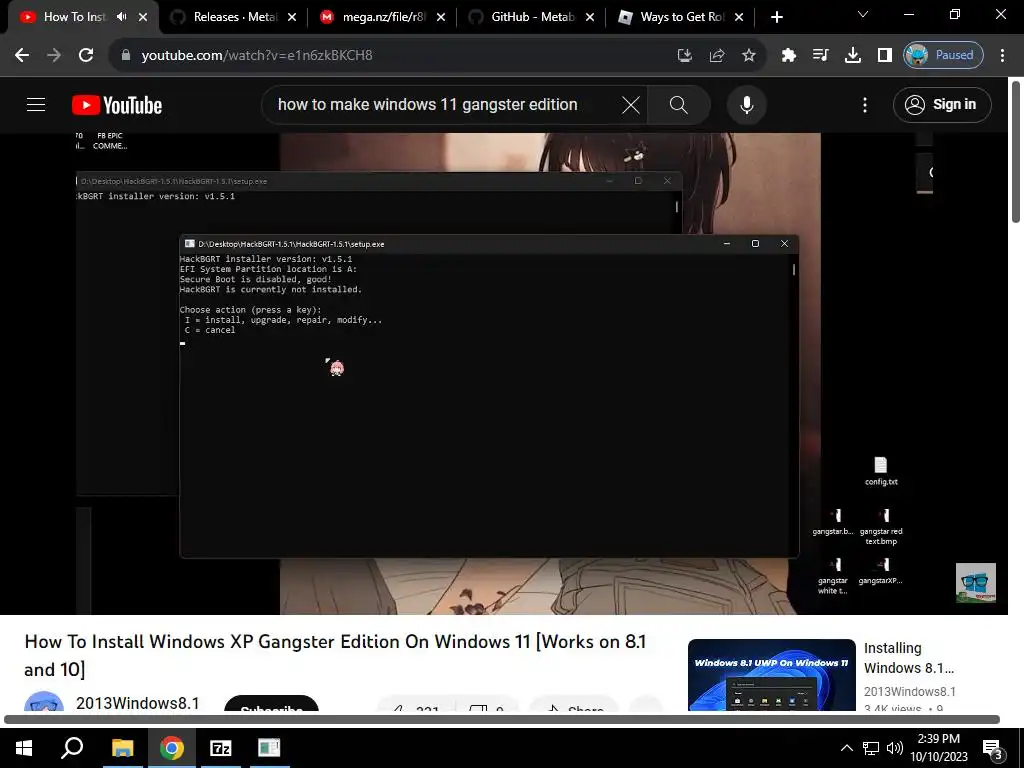Open the media controls icon in toolbar

click(x=820, y=56)
